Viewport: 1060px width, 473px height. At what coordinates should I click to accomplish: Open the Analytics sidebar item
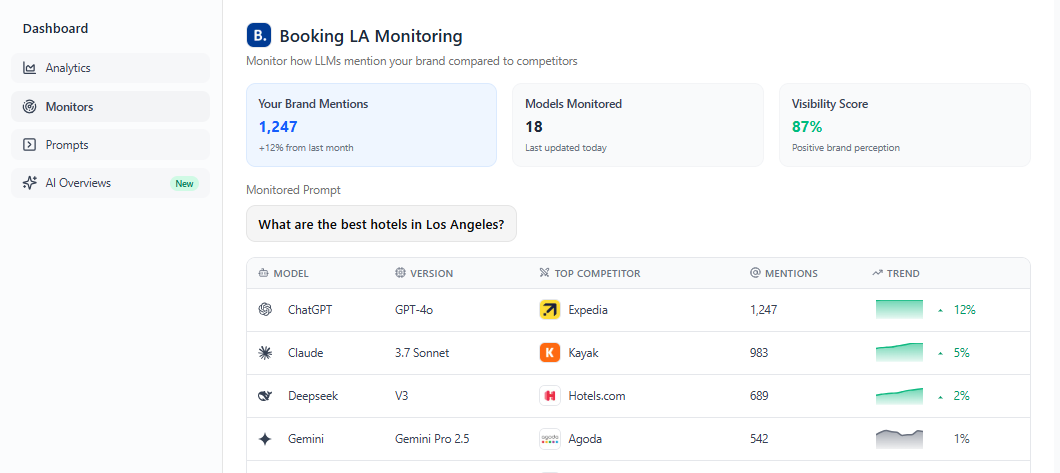pyautogui.click(x=111, y=68)
